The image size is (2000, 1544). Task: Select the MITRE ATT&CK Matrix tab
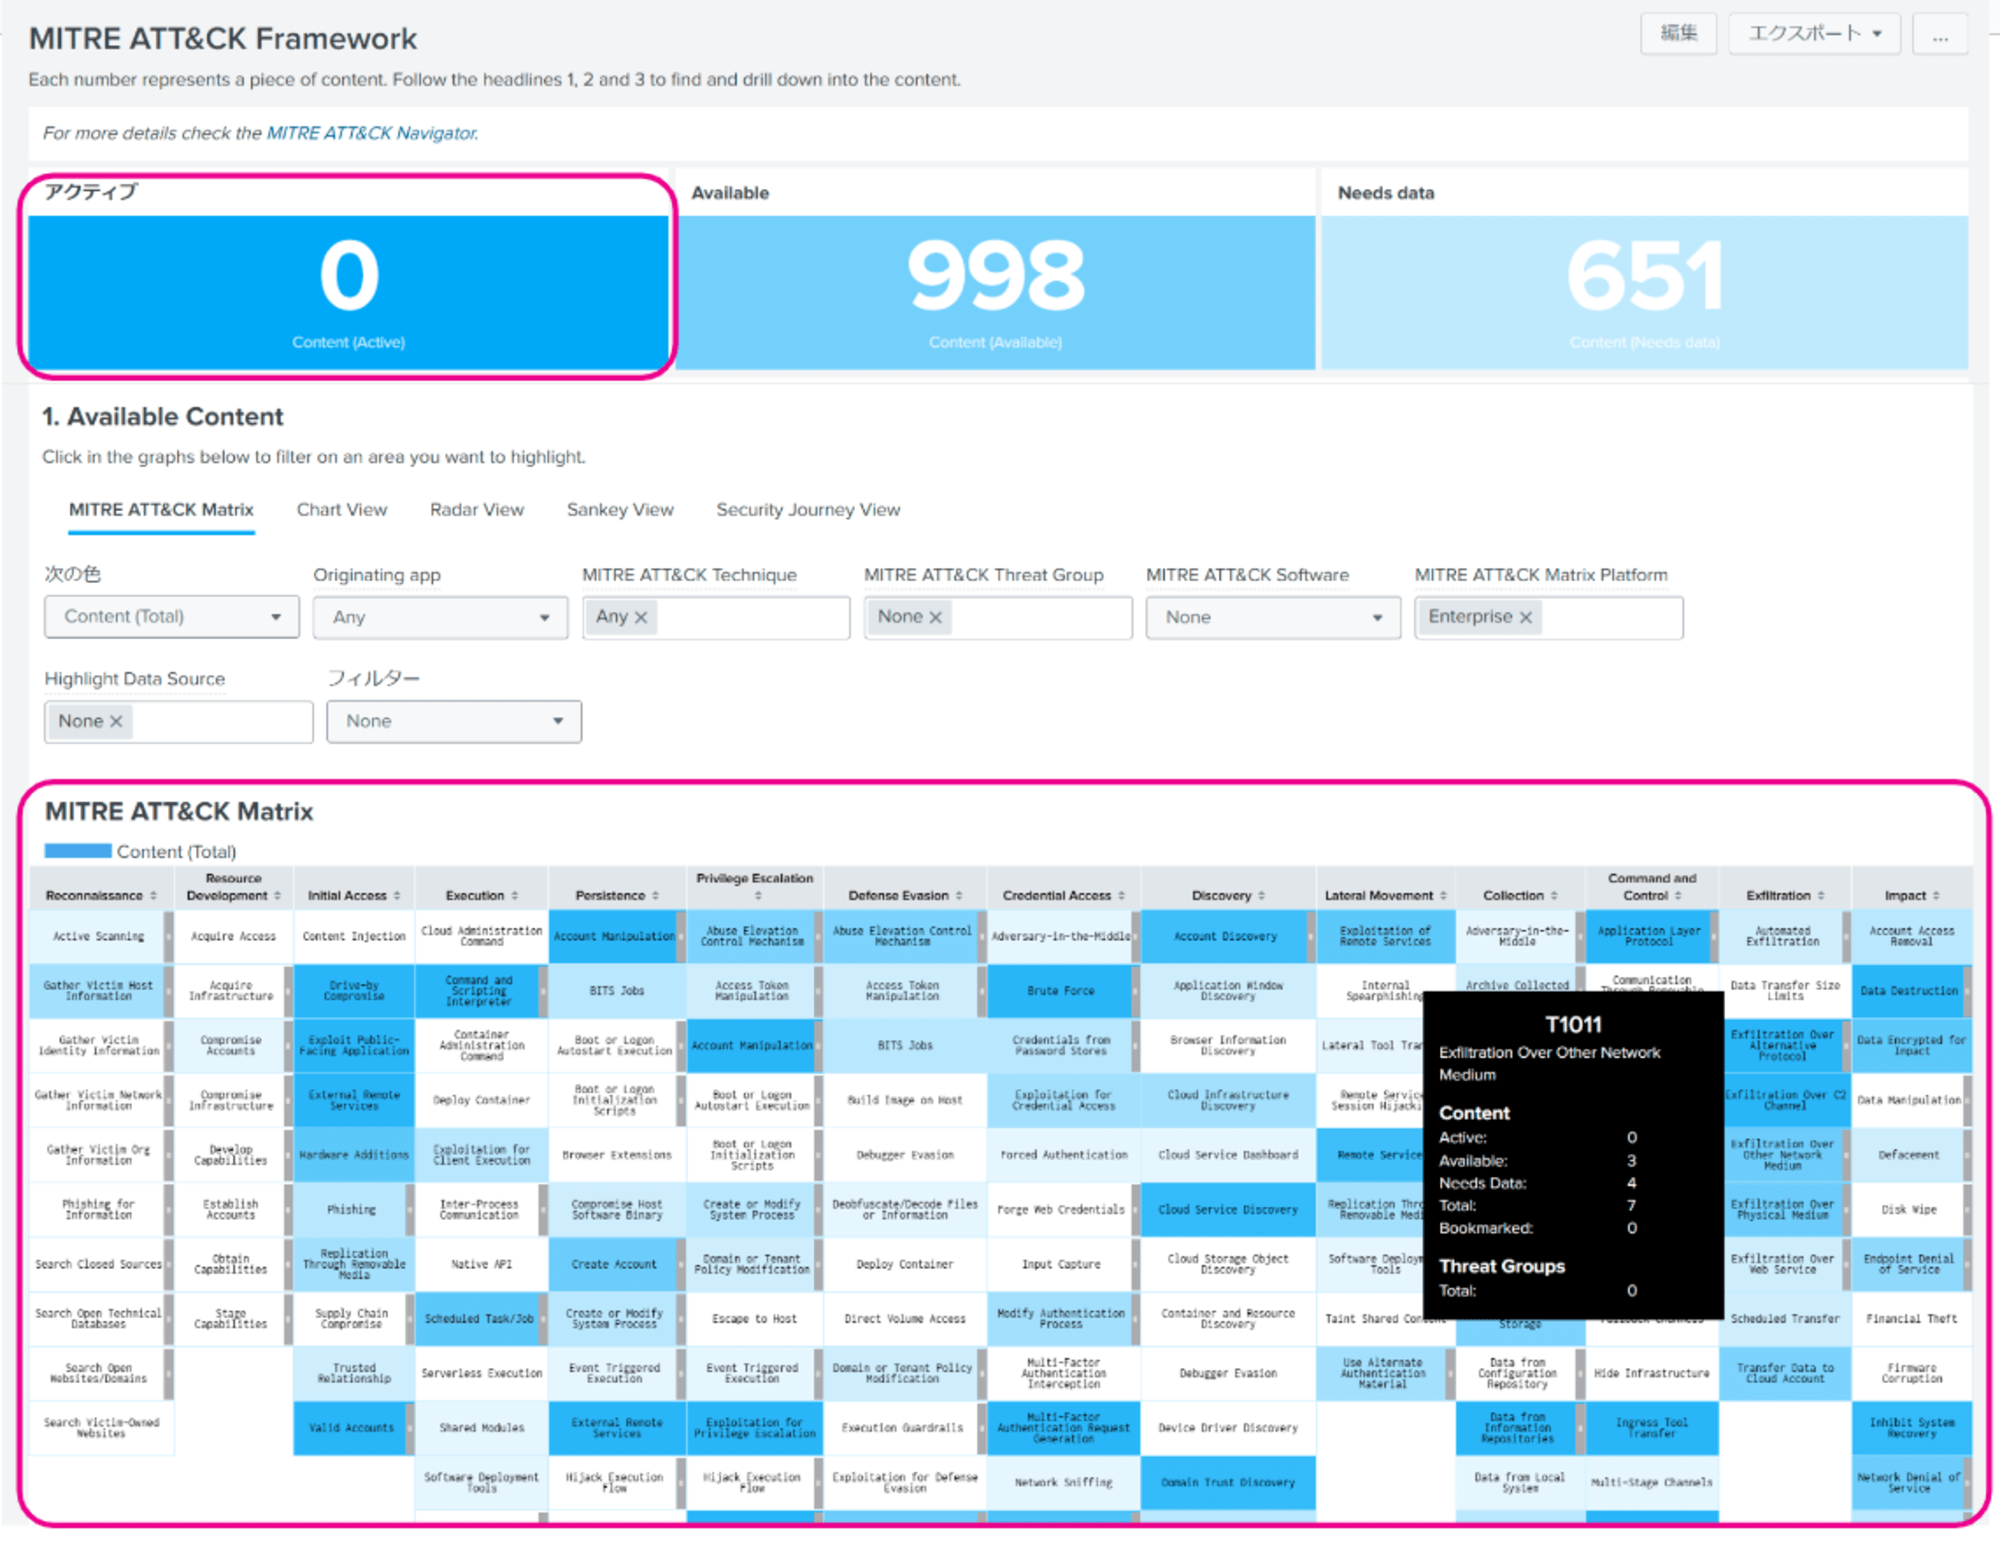coord(161,510)
